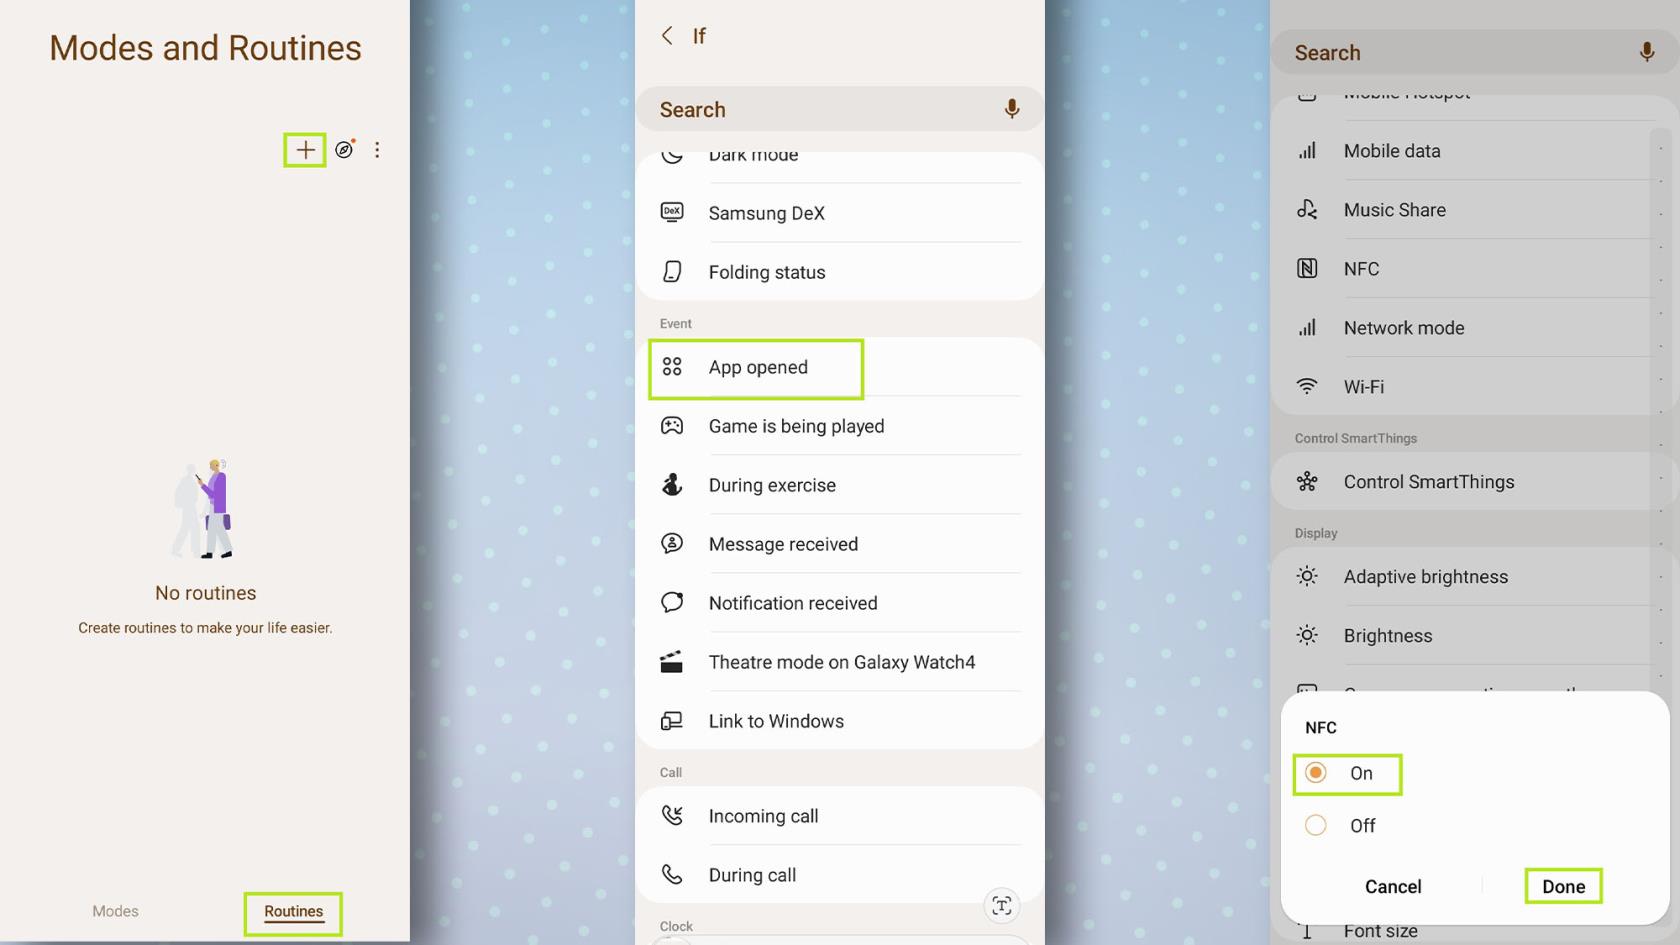Image resolution: width=1680 pixels, height=945 pixels.
Task: Select the Samsung DeX icon
Action: (672, 212)
